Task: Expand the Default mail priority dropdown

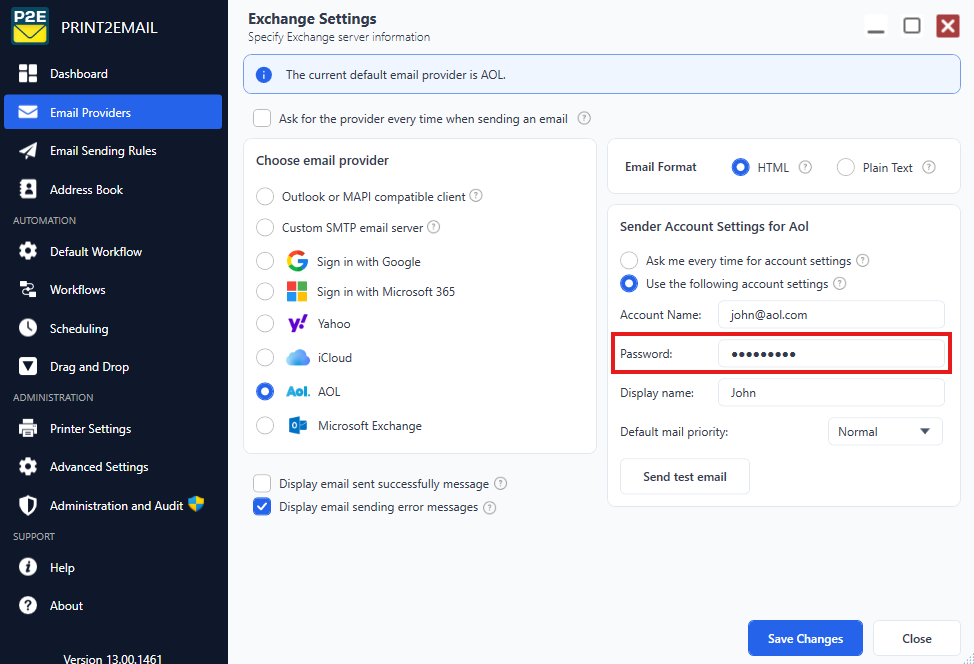Action: (885, 431)
